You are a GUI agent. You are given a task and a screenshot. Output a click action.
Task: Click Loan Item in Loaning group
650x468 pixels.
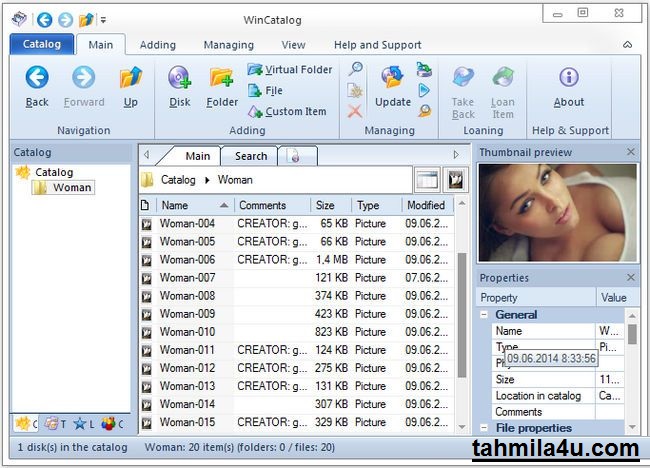(502, 93)
